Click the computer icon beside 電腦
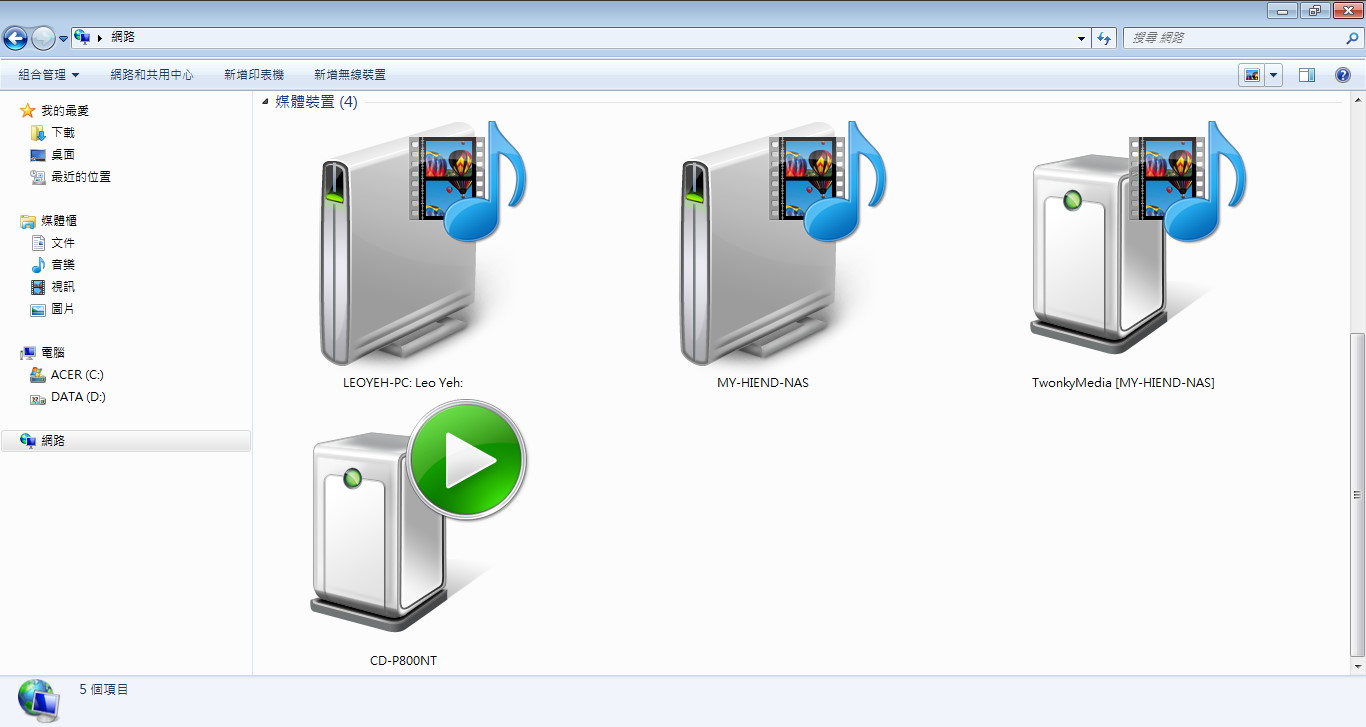The image size is (1366, 727). point(28,353)
